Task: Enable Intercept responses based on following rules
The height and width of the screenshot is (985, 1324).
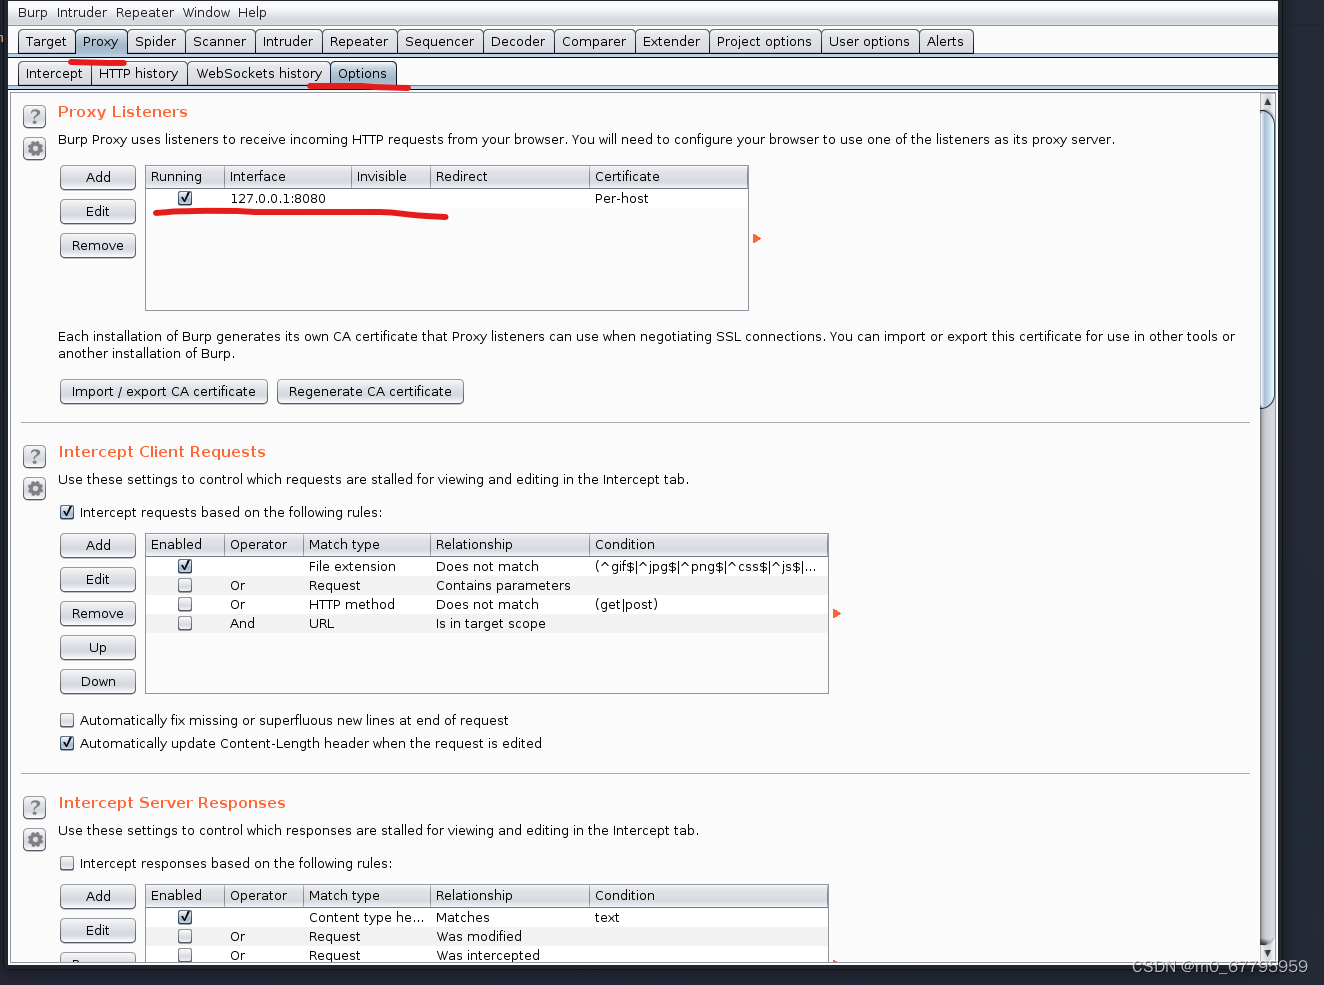Action: [67, 863]
